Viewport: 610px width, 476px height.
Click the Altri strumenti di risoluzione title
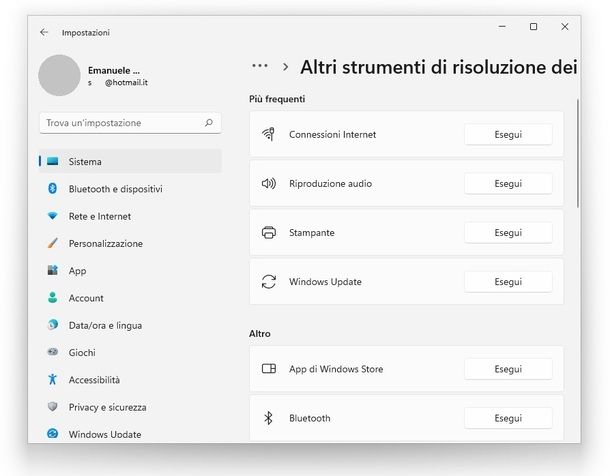click(x=438, y=67)
